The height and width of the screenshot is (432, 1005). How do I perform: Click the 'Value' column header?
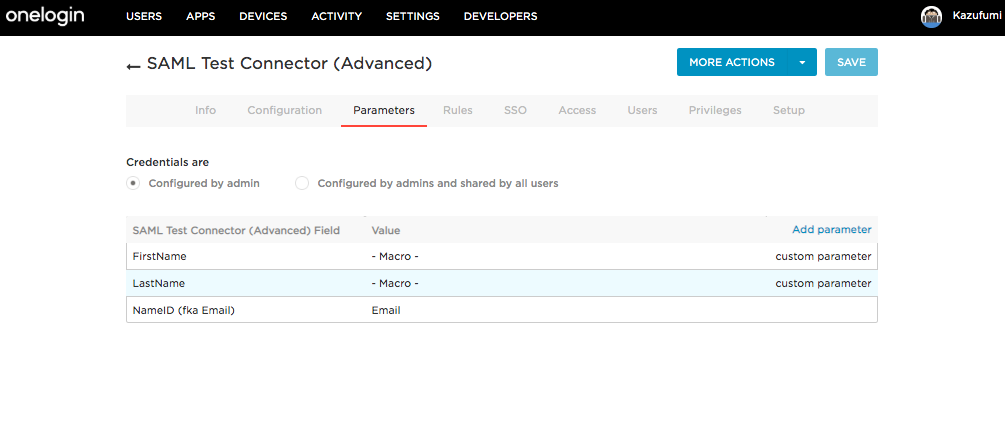[386, 230]
